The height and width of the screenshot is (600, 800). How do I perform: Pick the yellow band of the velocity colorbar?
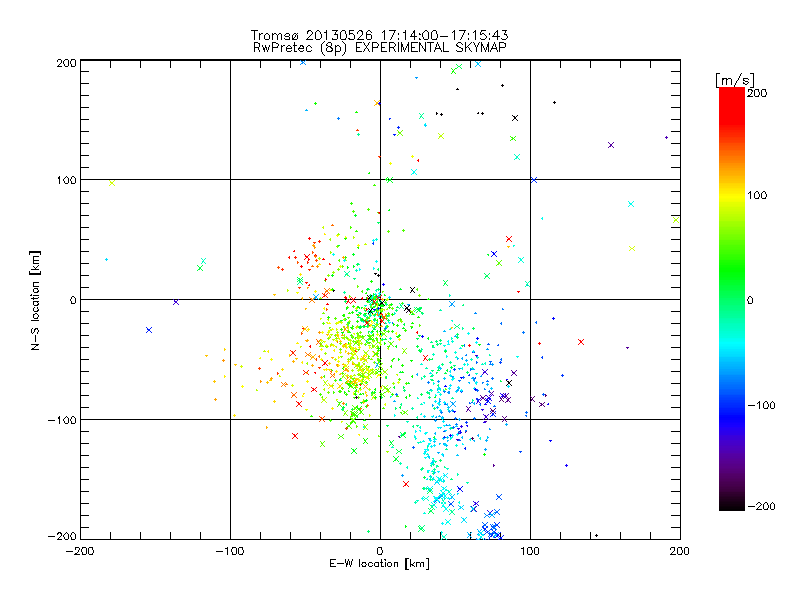point(732,195)
